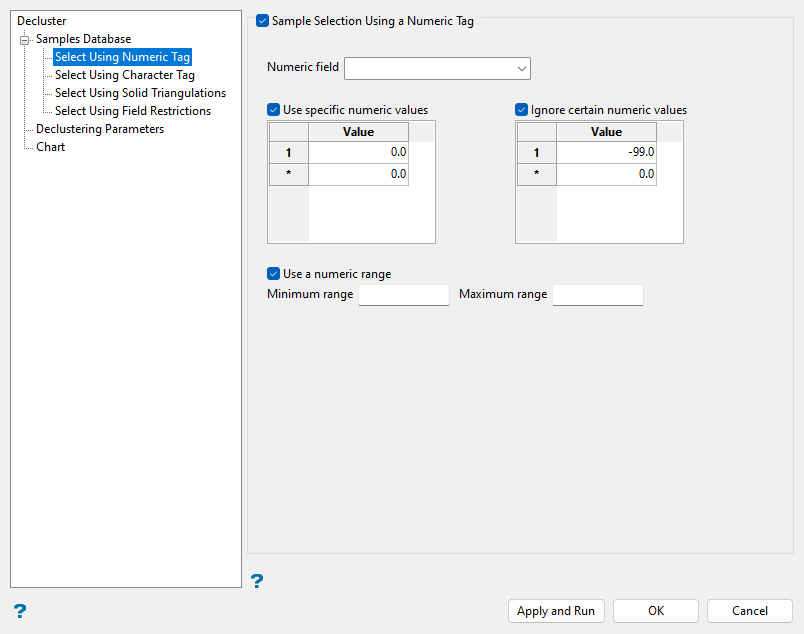The width and height of the screenshot is (804, 634).
Task: Select the -99.0 cell in ignore values table
Action: [606, 152]
